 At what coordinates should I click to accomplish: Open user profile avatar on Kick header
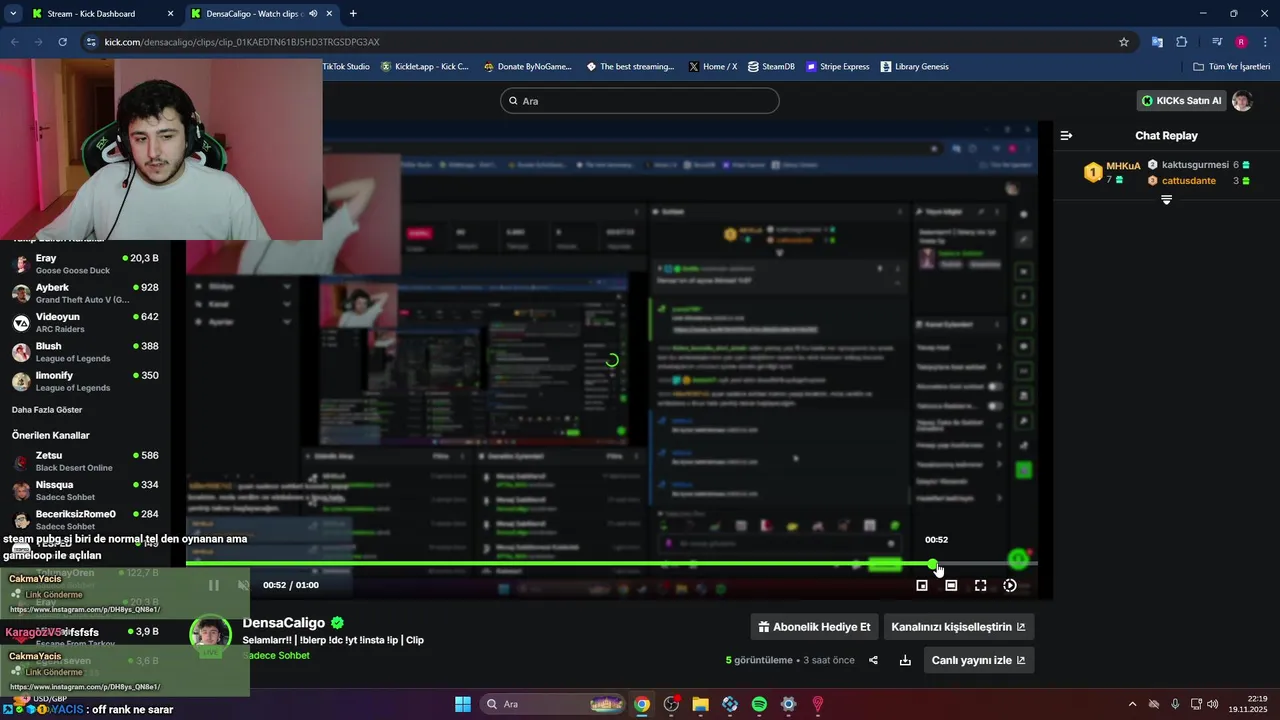point(1242,101)
